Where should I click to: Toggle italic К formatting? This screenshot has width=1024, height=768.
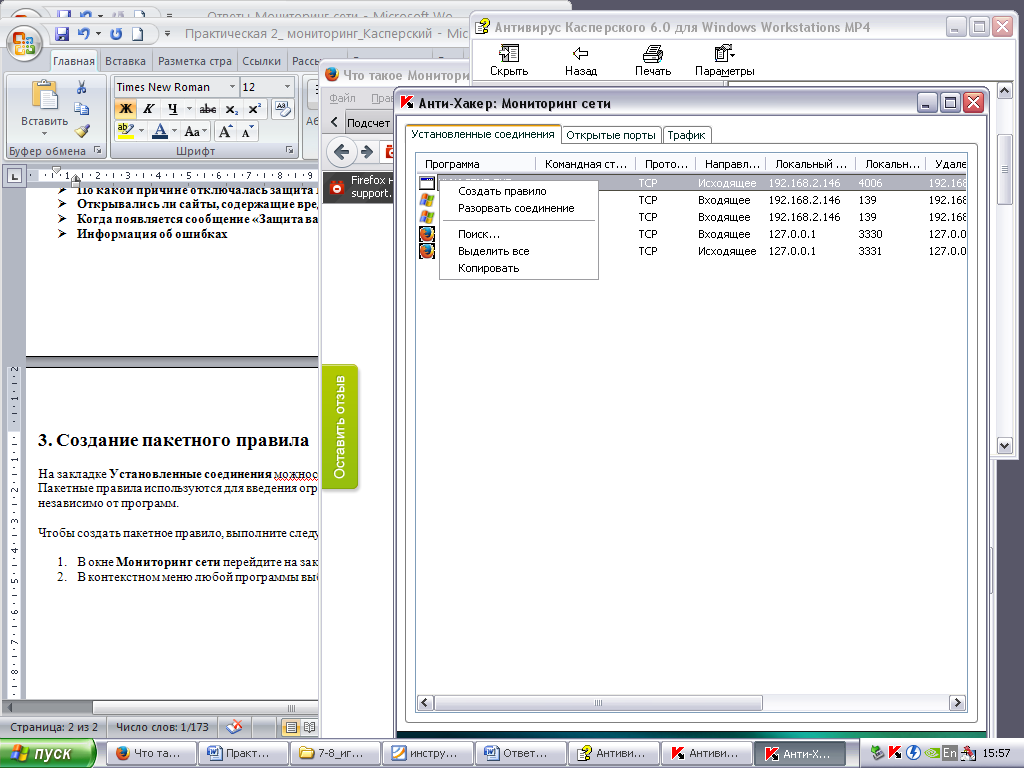click(x=149, y=109)
